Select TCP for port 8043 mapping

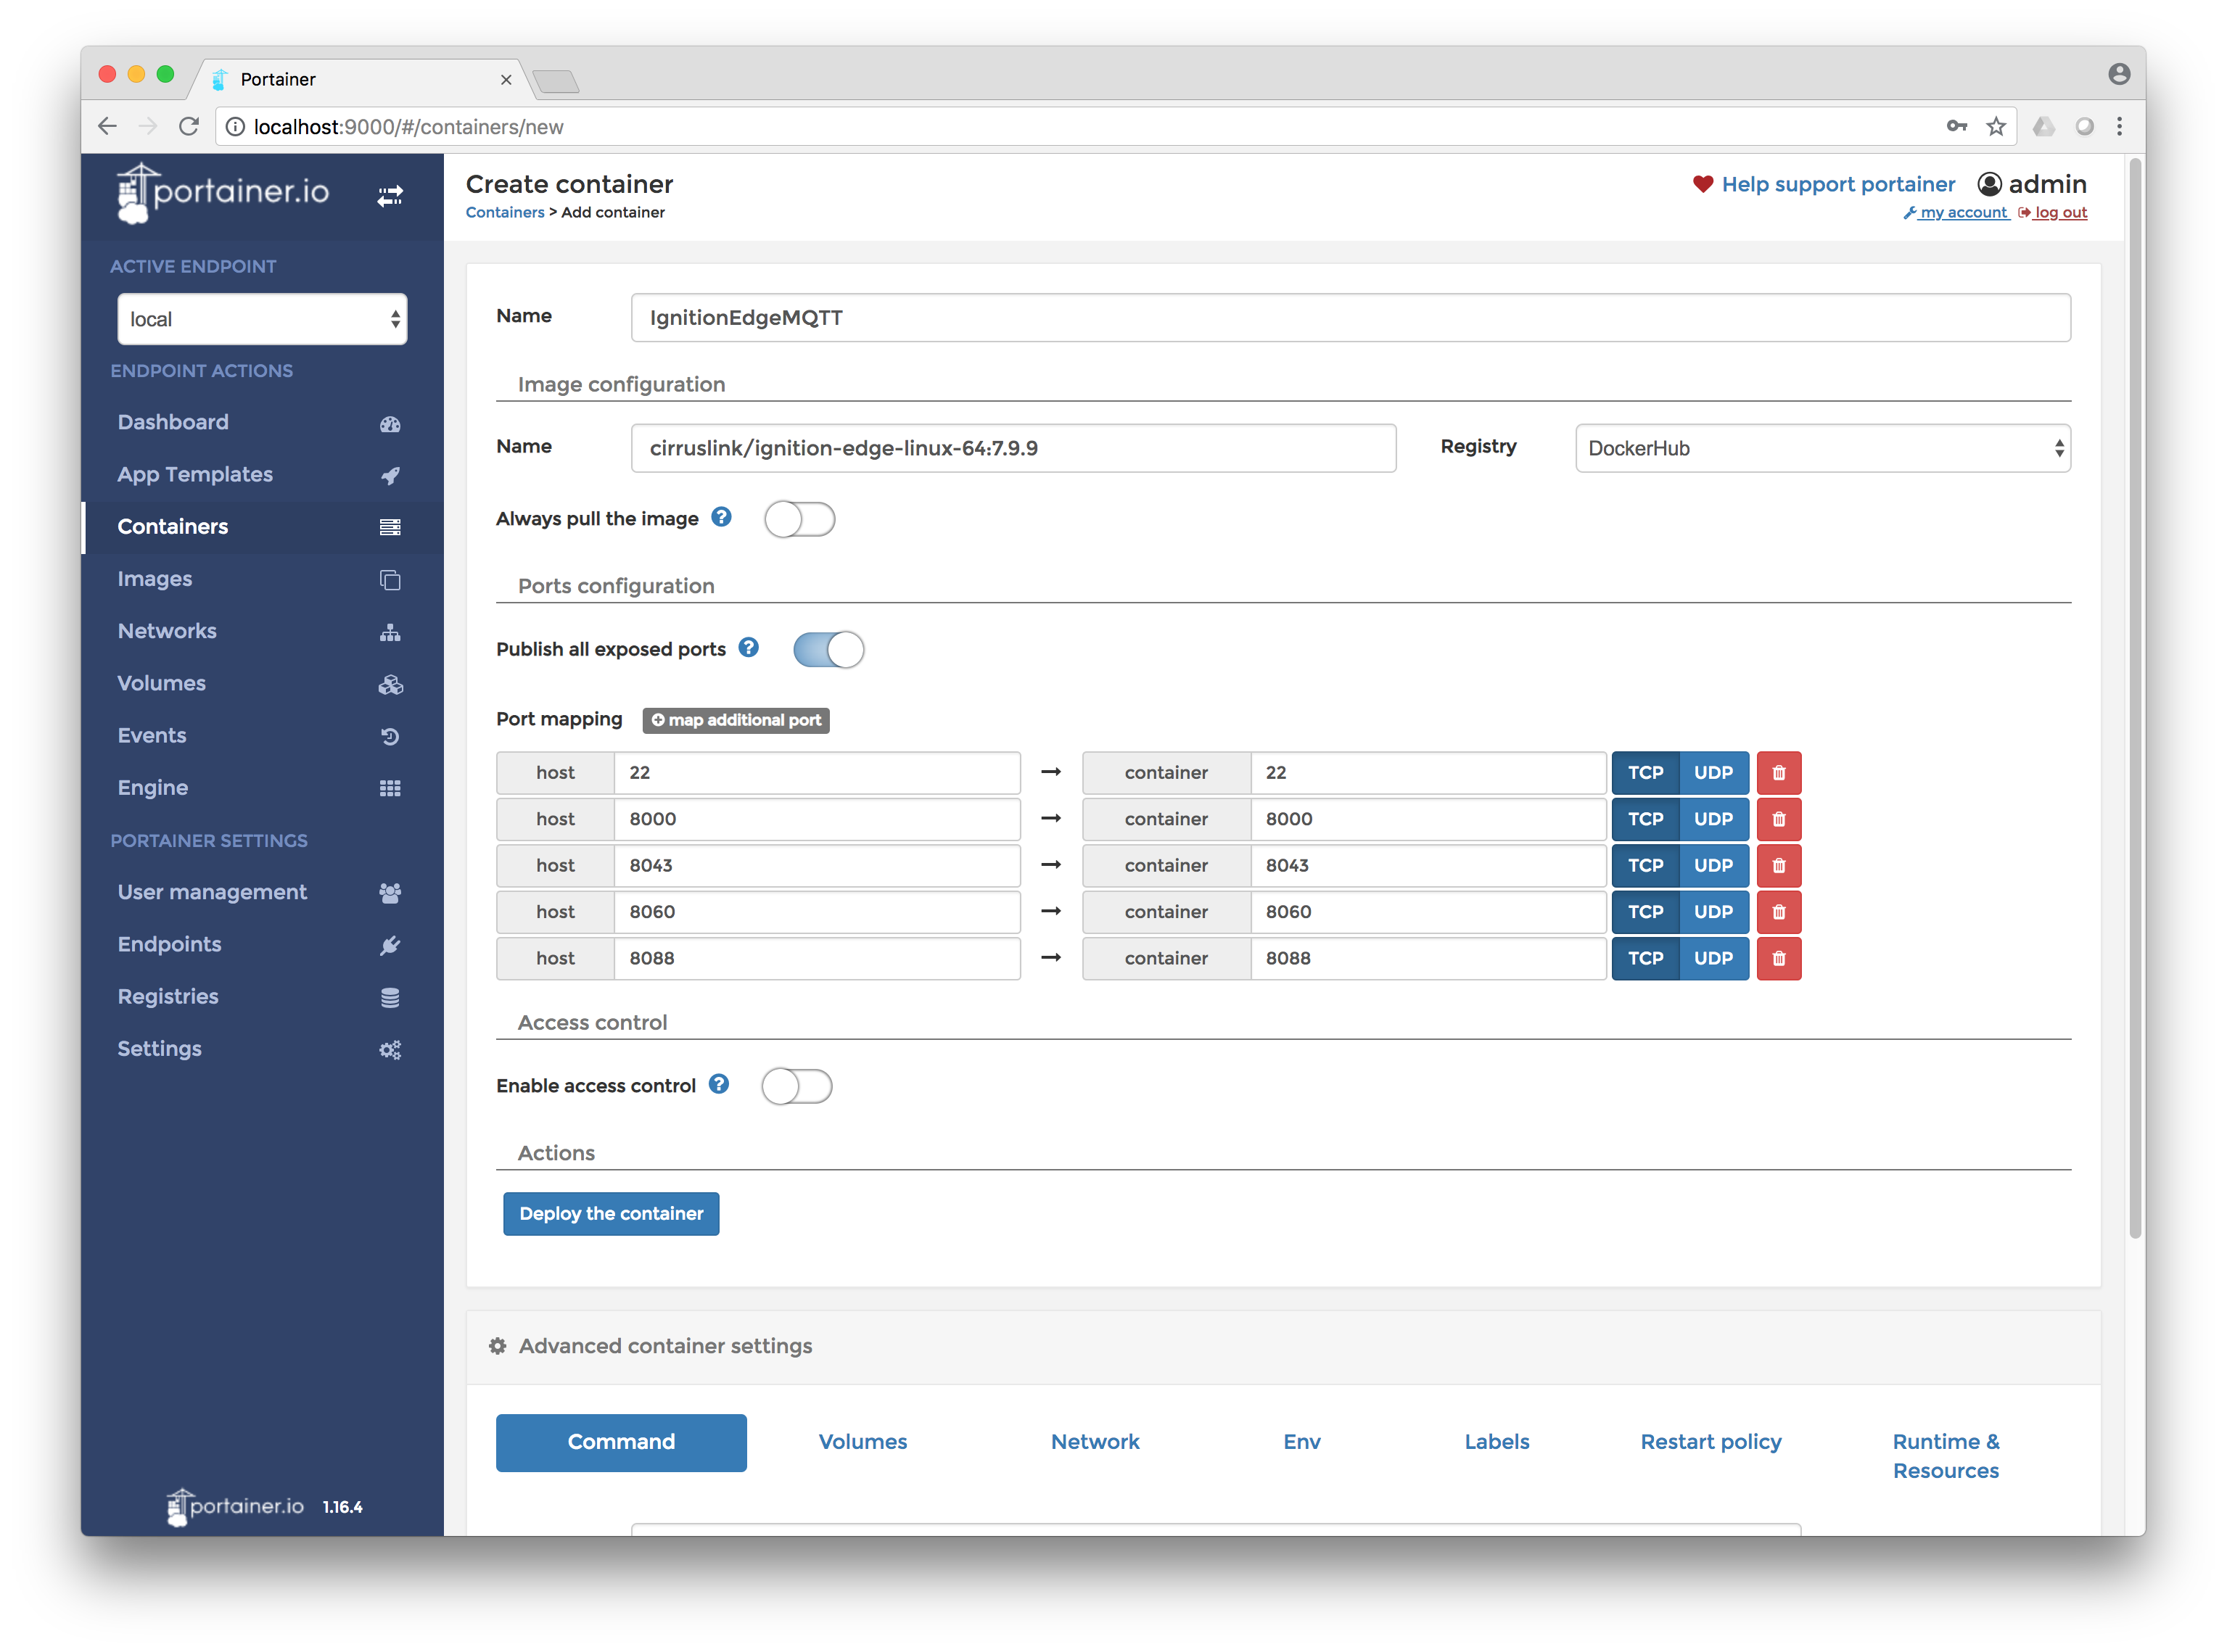coord(1645,866)
